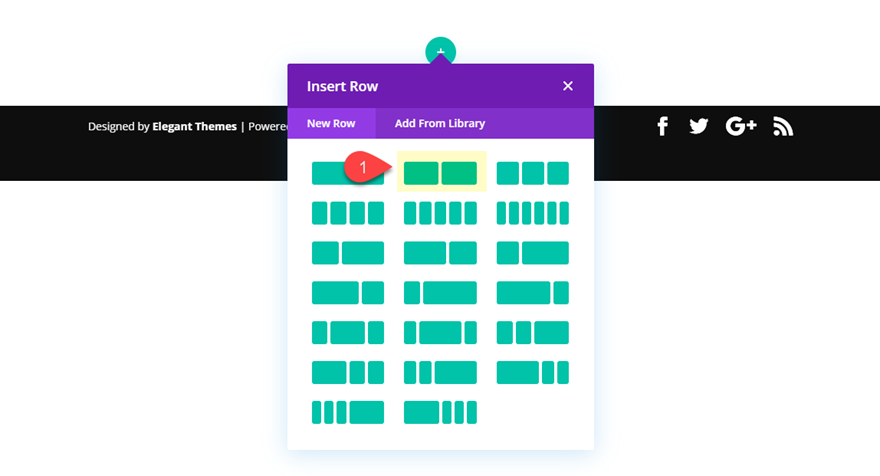Pick the six equal columns layout

coord(532,213)
